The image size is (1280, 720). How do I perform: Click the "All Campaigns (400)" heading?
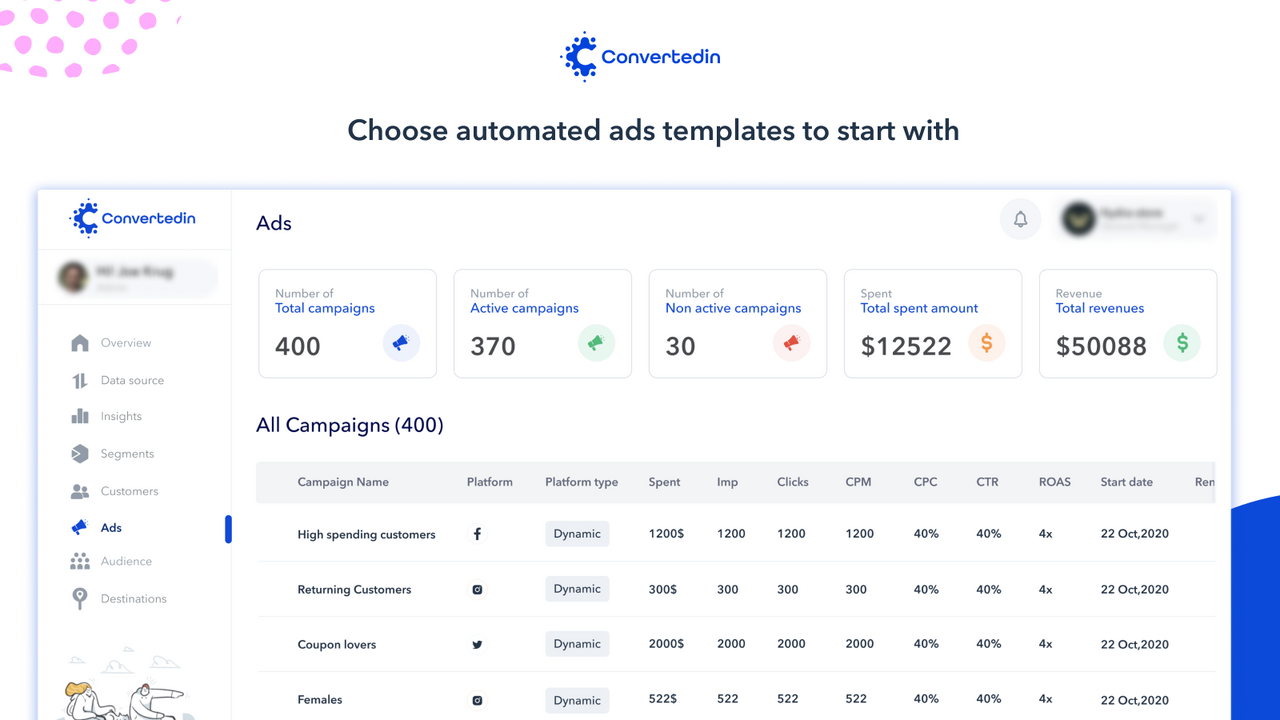point(350,425)
